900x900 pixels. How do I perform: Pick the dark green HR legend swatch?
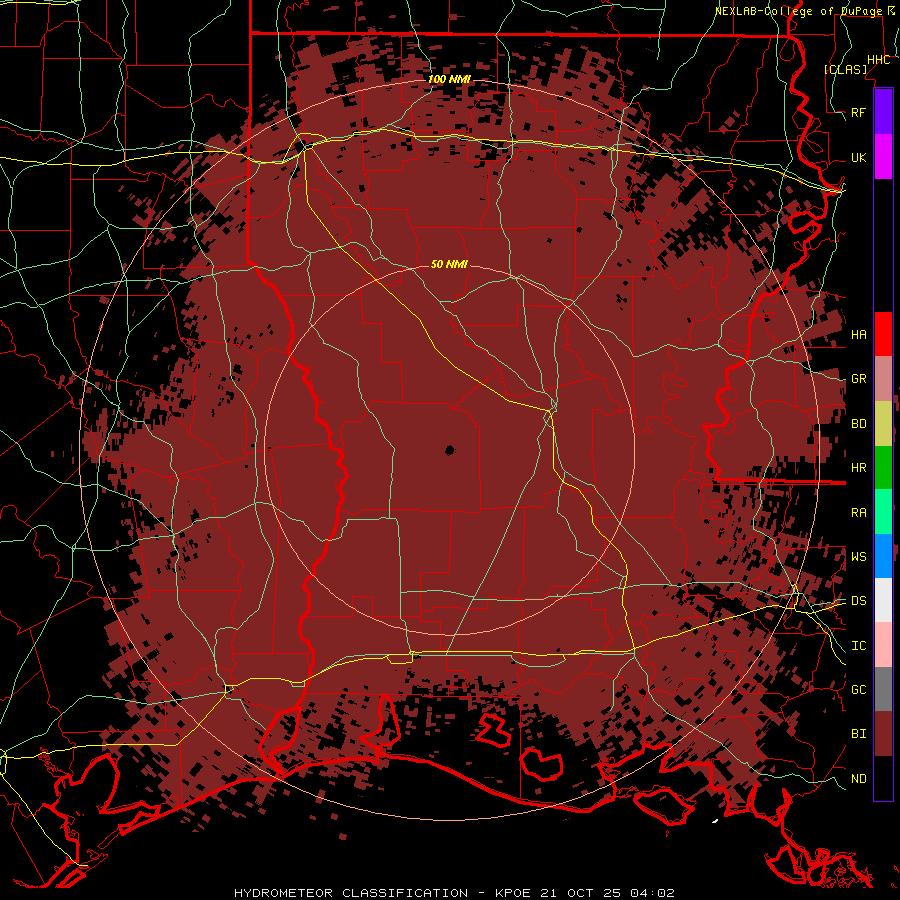[x=883, y=467]
